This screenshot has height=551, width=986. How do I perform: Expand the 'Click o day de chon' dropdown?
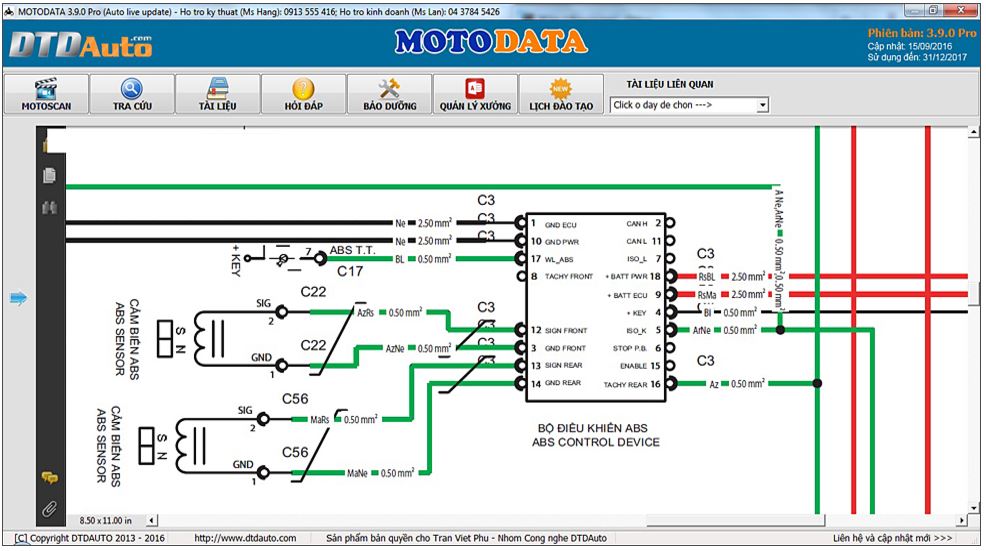(762, 105)
